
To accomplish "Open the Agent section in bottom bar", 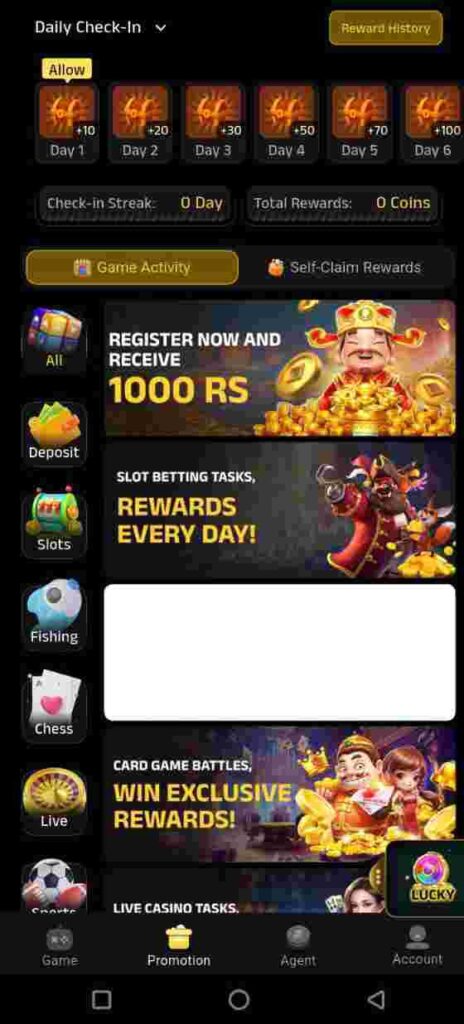I will [298, 946].
